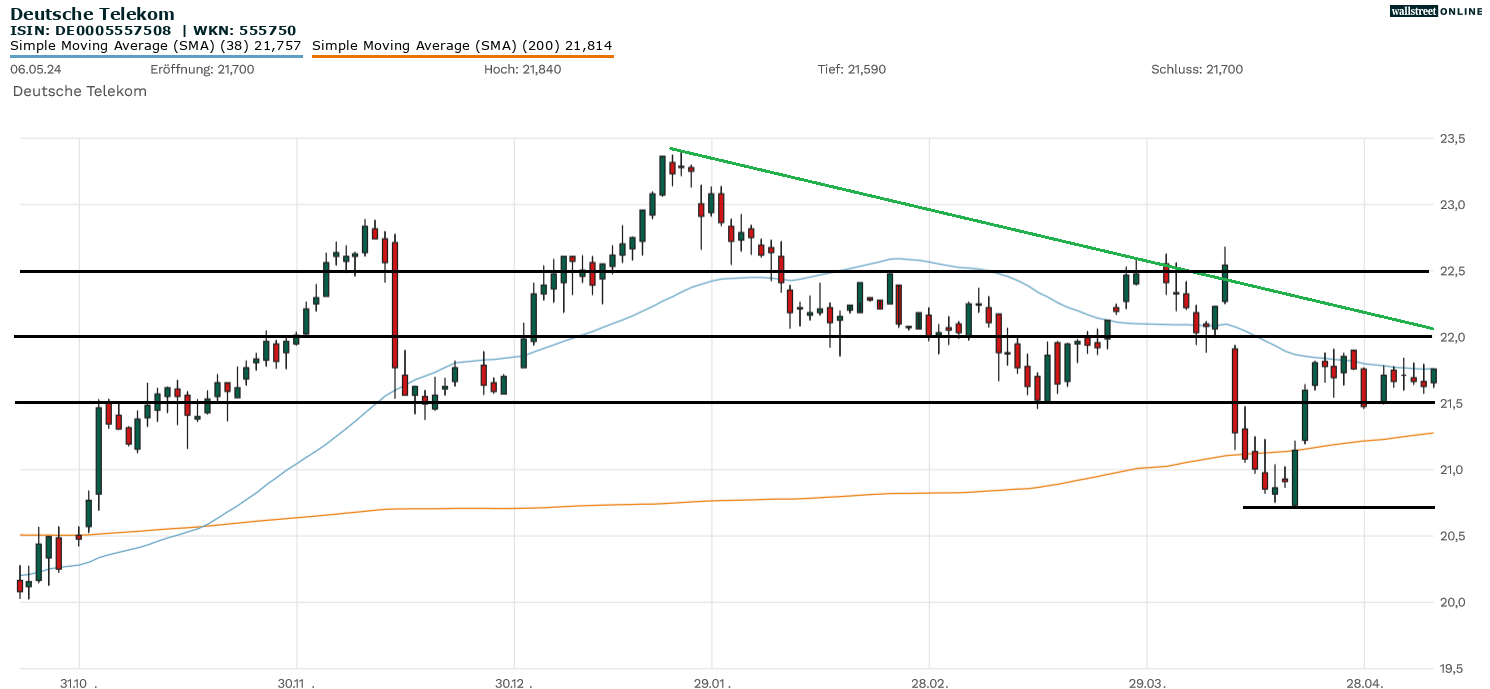Click the blue legend line under SMA (38)
Viewport: 1490px width, 689px height.
[155, 57]
